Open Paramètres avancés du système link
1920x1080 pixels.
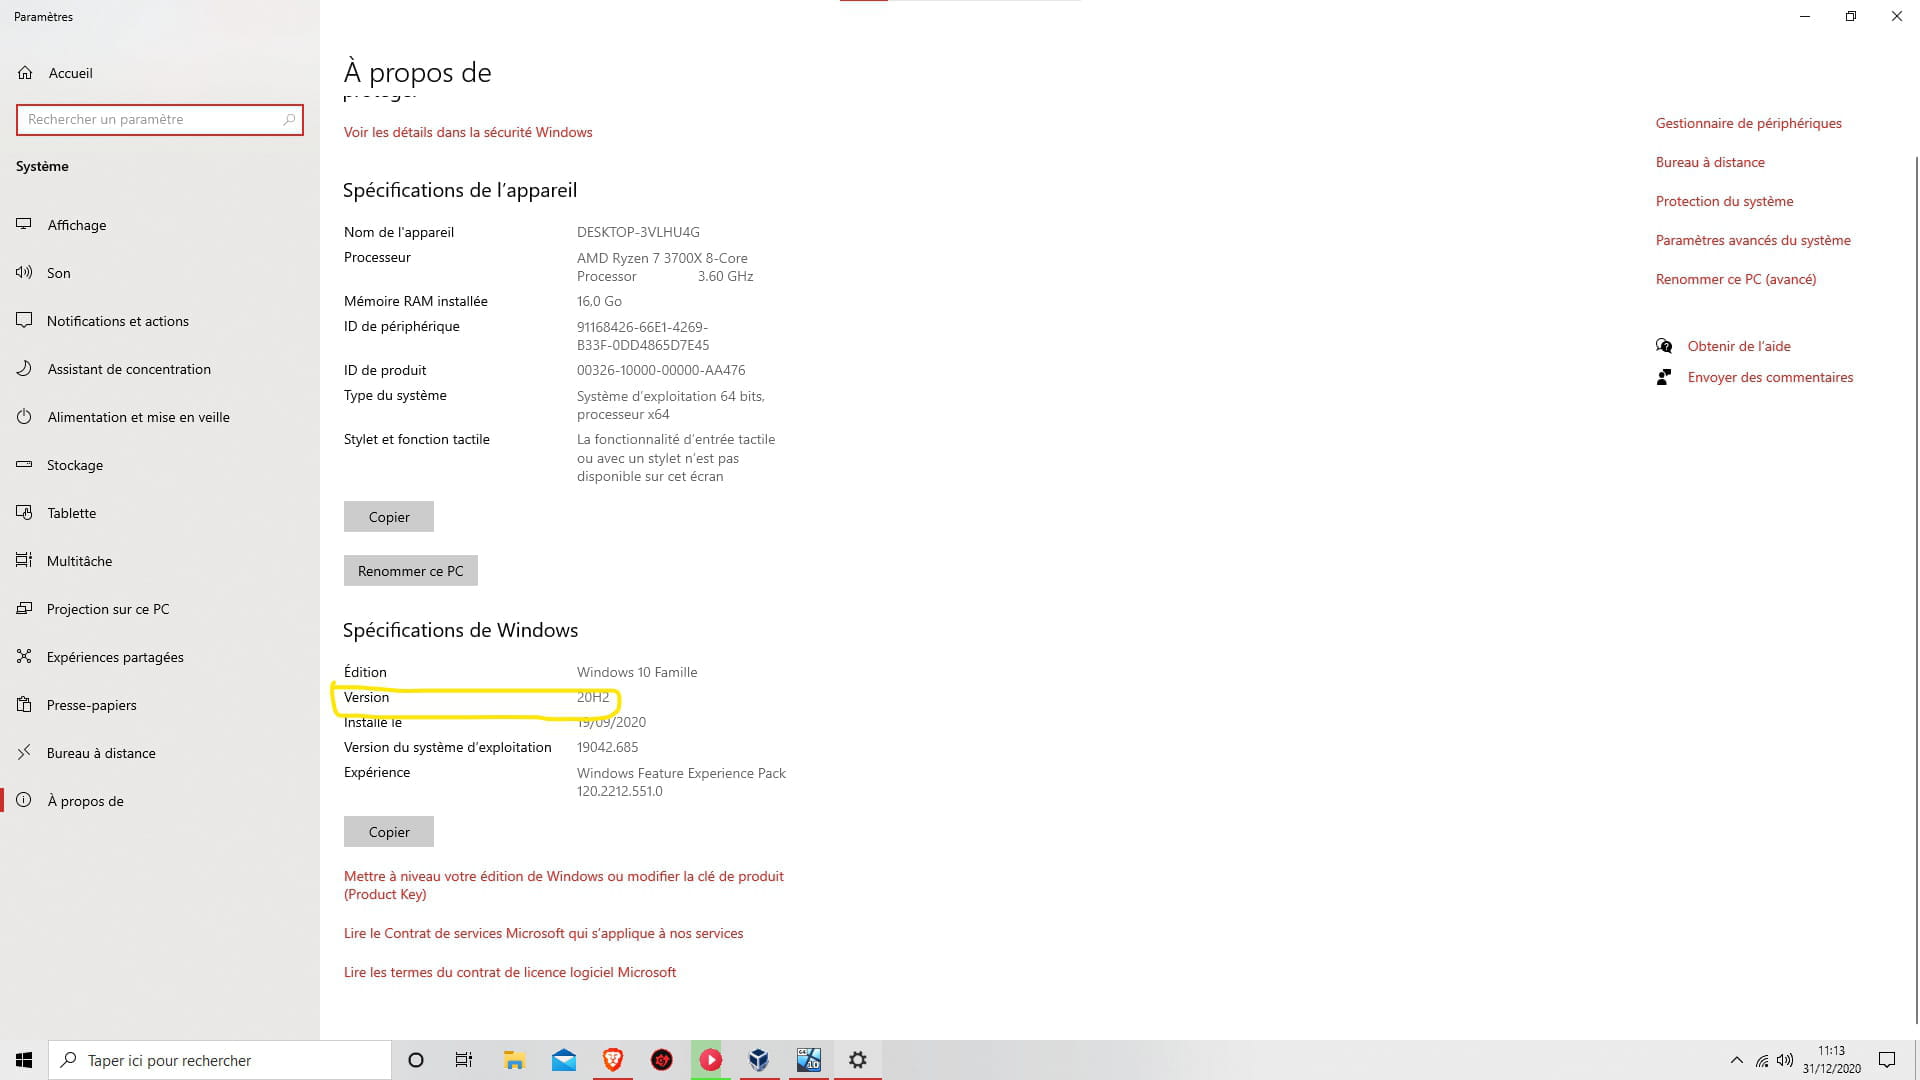coord(1753,240)
